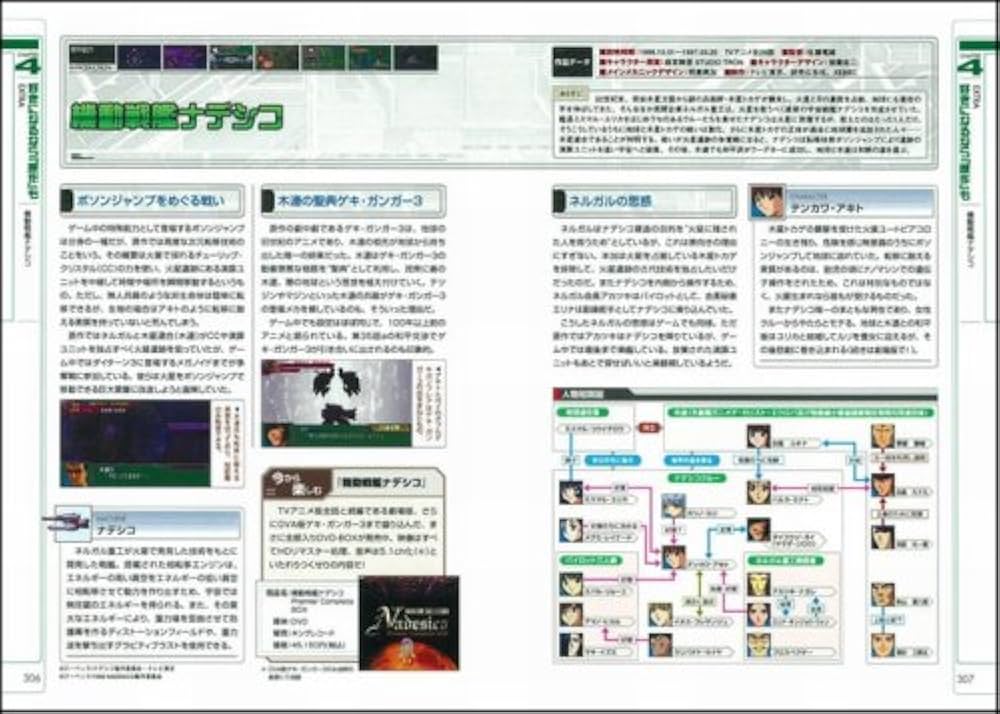Click the ネルガルの思惑 section heading
The image size is (1000, 714).
tap(610, 201)
